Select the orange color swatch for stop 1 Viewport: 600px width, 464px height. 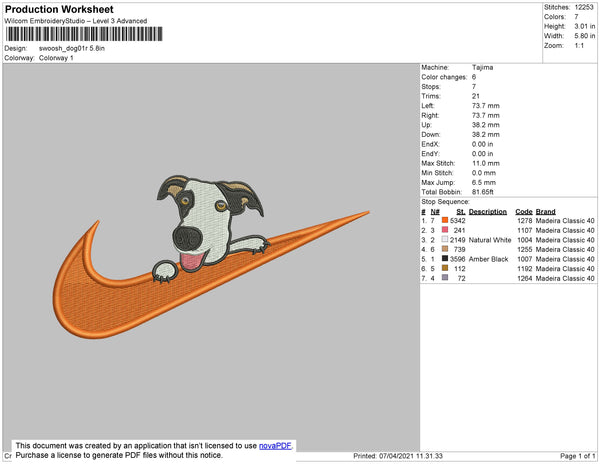445,220
